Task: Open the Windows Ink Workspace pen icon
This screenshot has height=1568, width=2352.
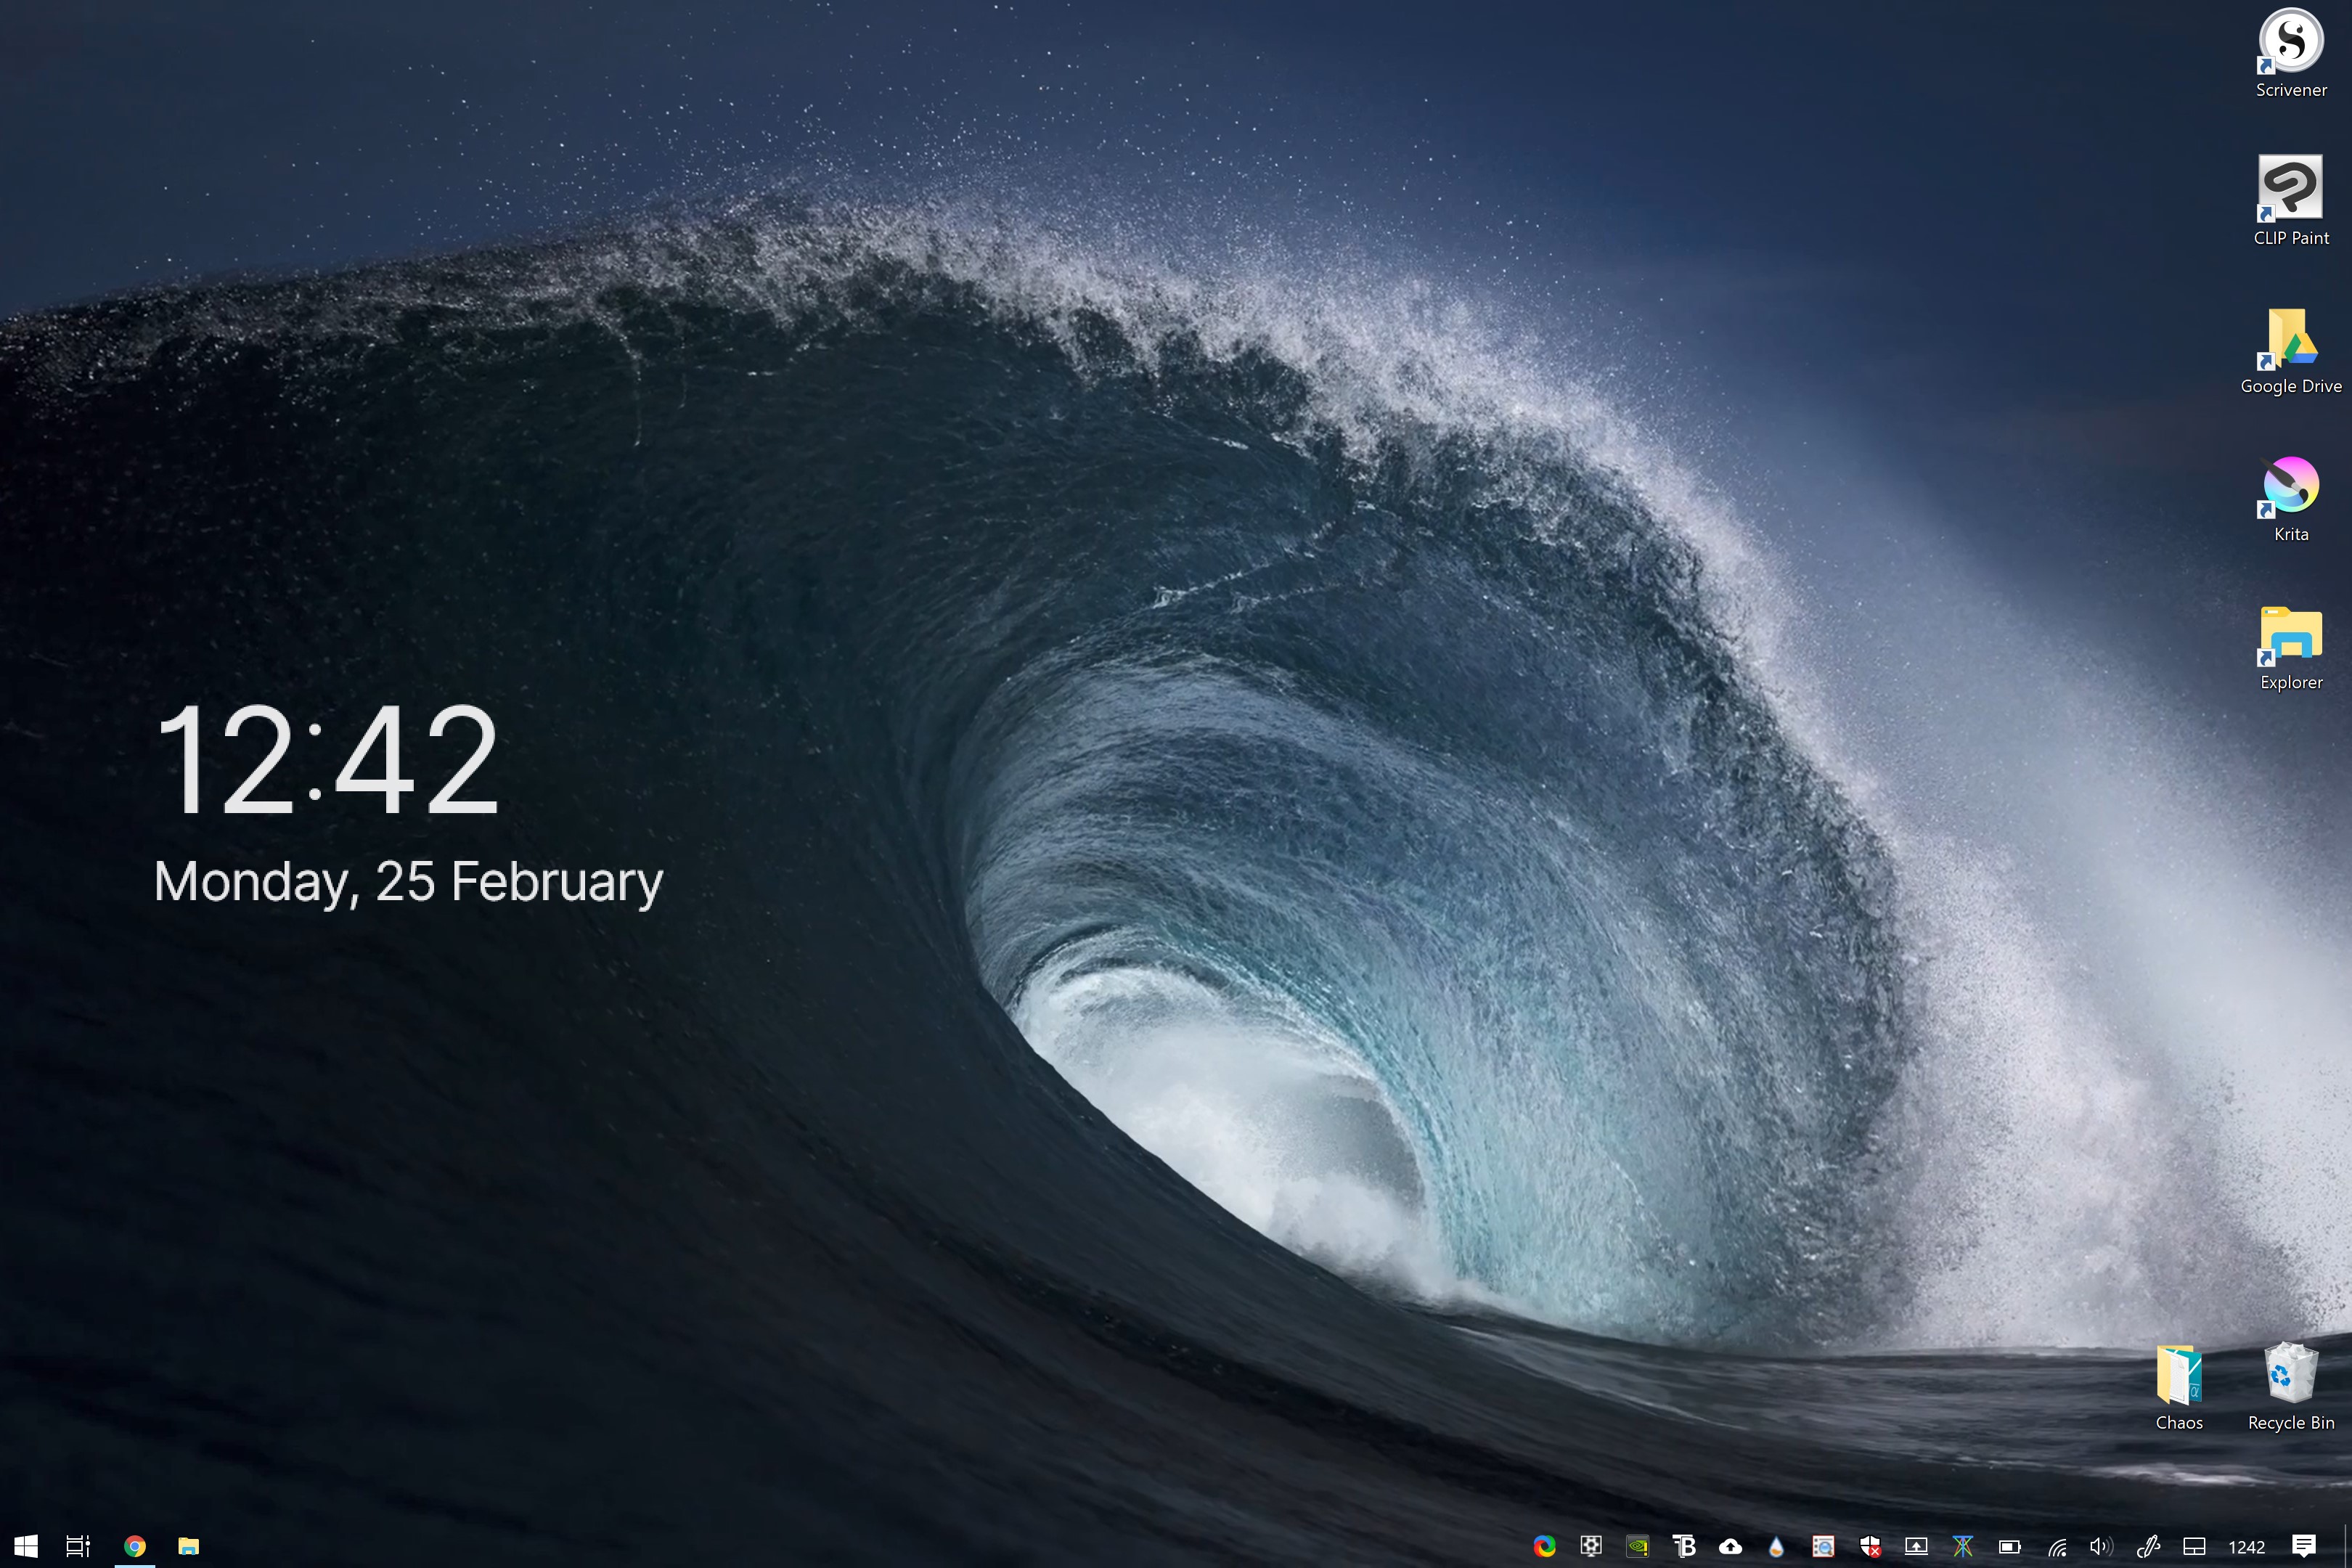Action: click(2150, 1546)
